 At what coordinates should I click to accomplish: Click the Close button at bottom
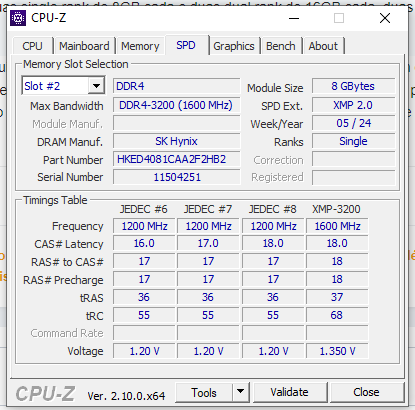pos(366,392)
